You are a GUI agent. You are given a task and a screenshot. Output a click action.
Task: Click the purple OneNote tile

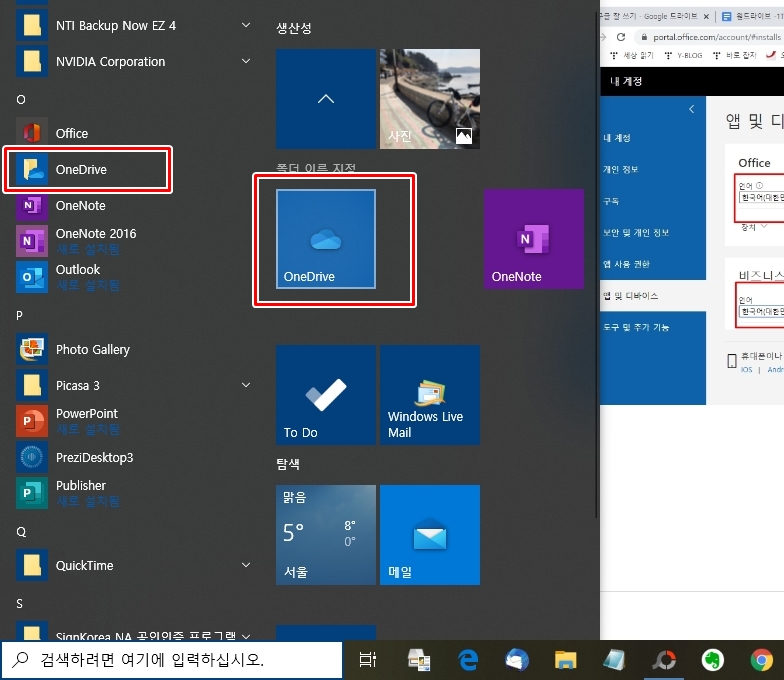coord(534,239)
